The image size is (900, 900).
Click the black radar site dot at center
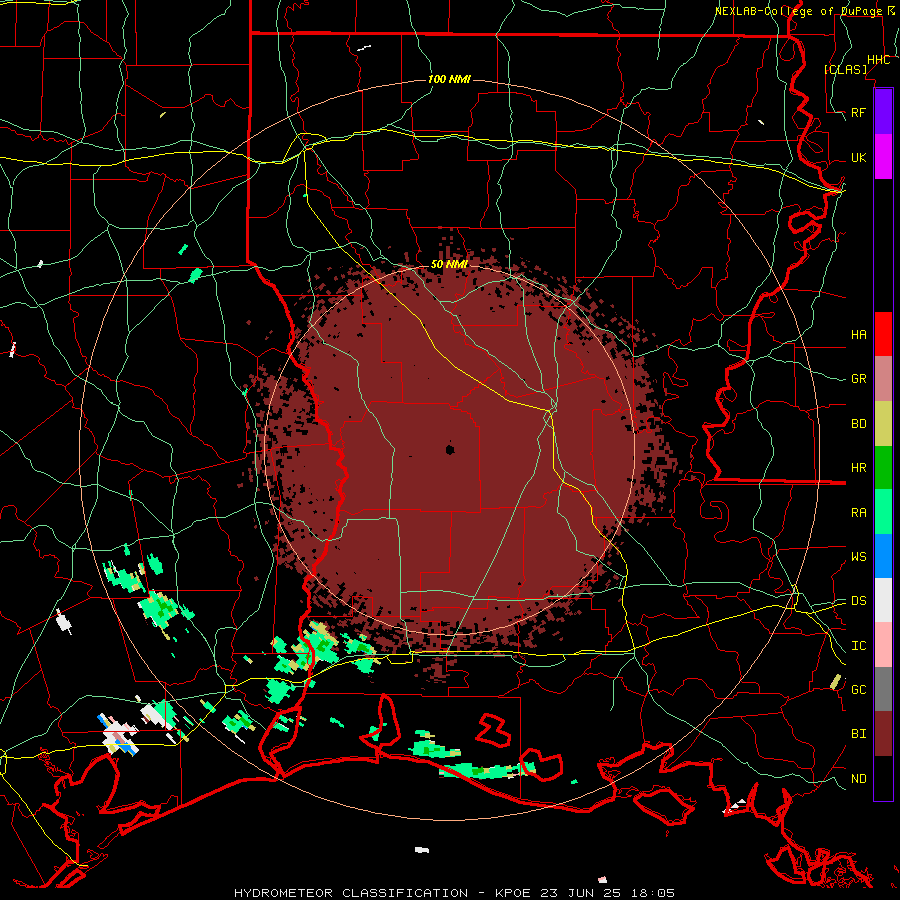coord(450,449)
